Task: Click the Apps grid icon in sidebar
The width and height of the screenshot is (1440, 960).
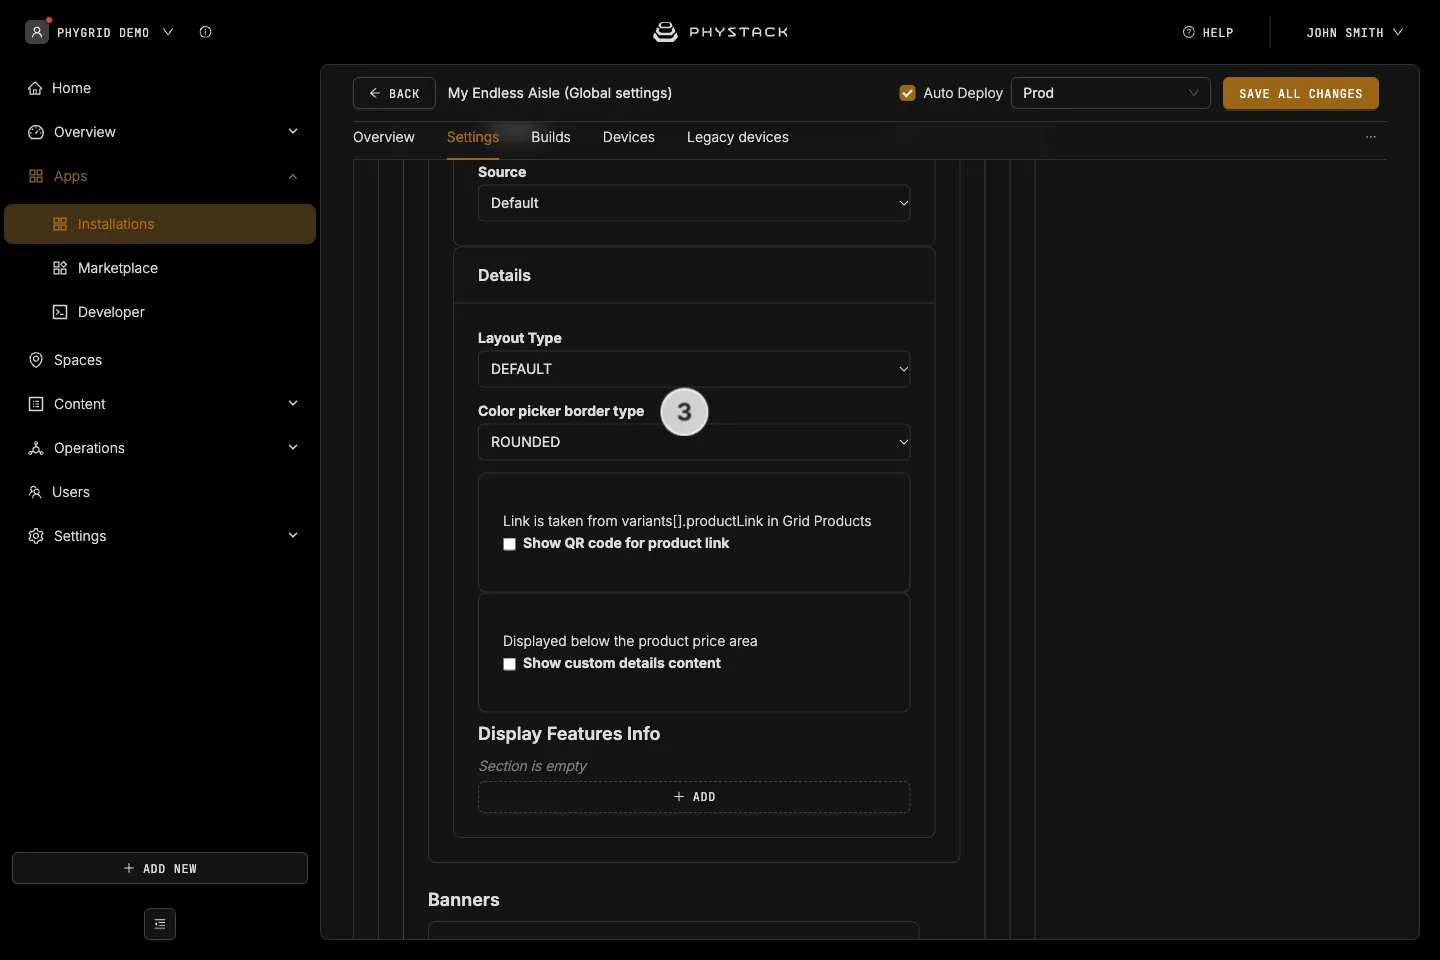Action: (x=36, y=176)
